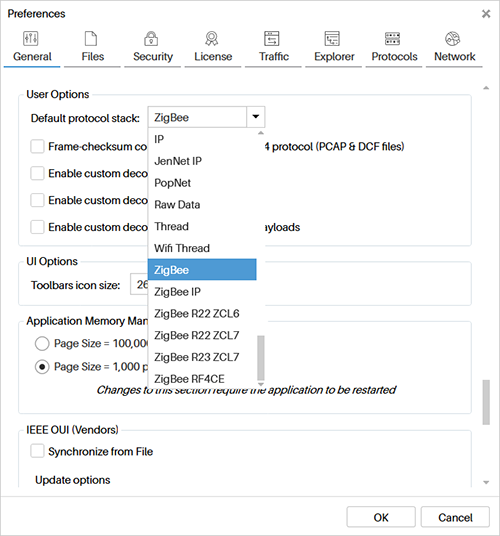Click the dropdown list scrollbar thumb
The image size is (500, 536).
point(261,358)
